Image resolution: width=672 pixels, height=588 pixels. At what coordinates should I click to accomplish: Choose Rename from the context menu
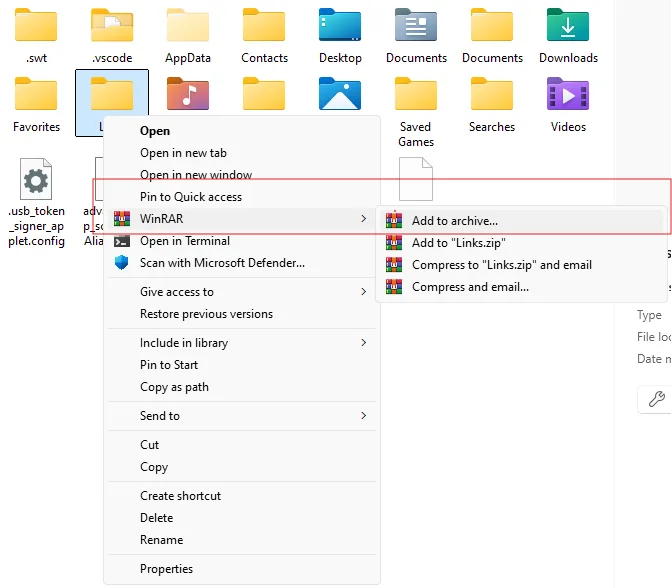click(x=242, y=539)
